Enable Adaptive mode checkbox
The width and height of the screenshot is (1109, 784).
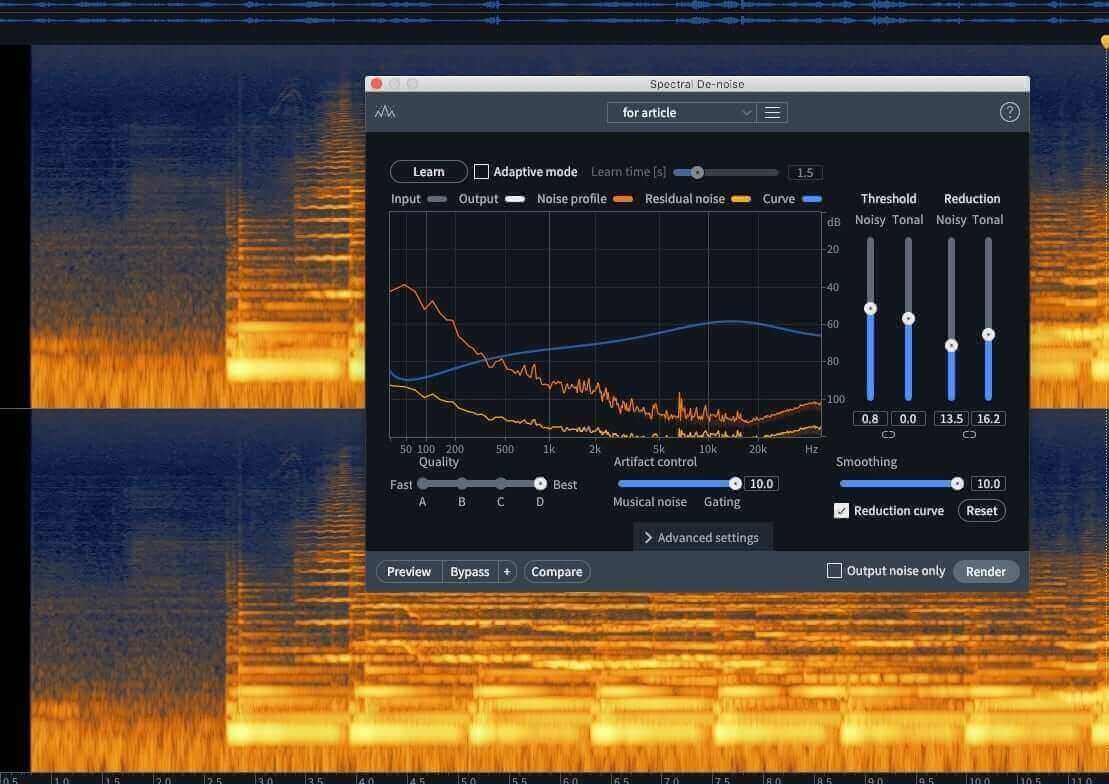pyautogui.click(x=481, y=171)
